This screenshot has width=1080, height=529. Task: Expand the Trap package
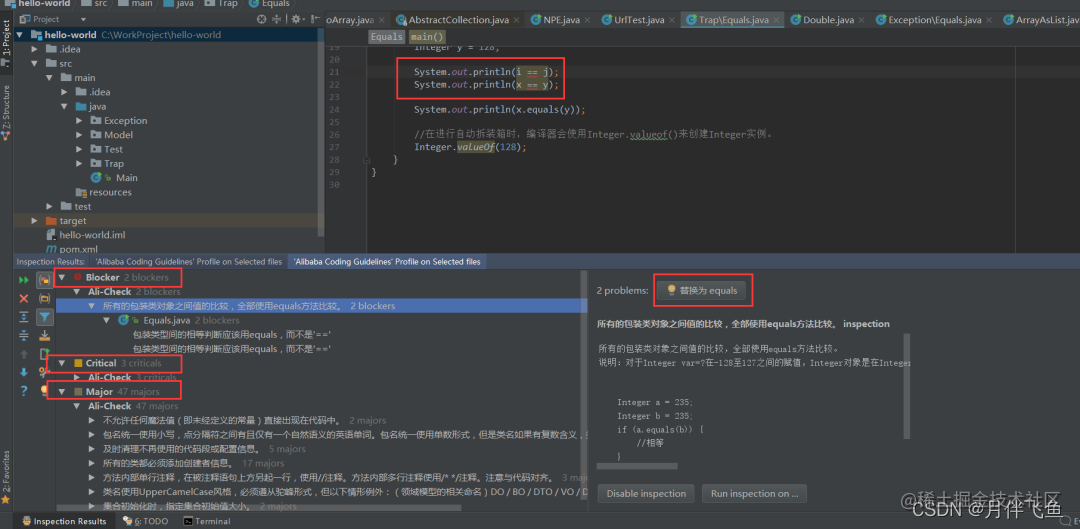click(x=80, y=163)
